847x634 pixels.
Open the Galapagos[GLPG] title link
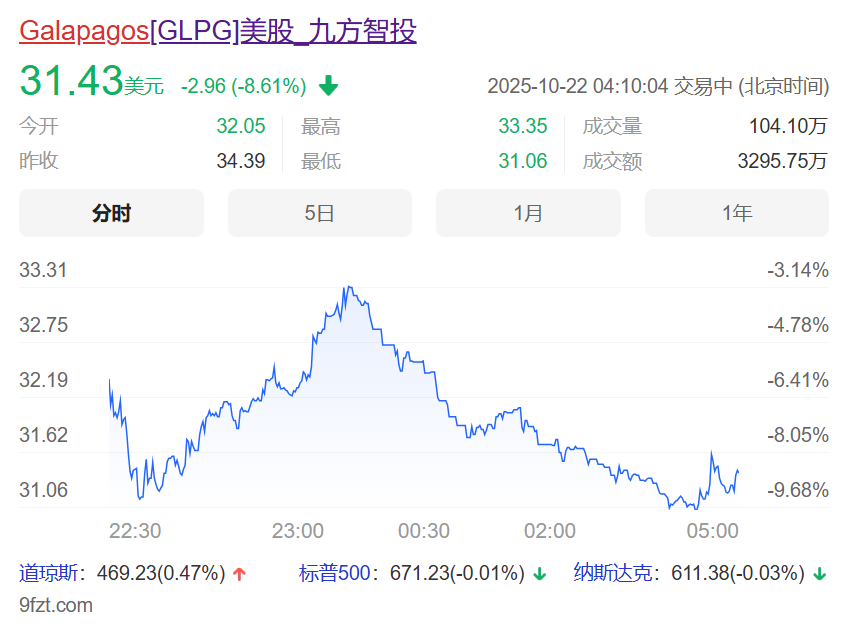pyautogui.click(x=218, y=31)
